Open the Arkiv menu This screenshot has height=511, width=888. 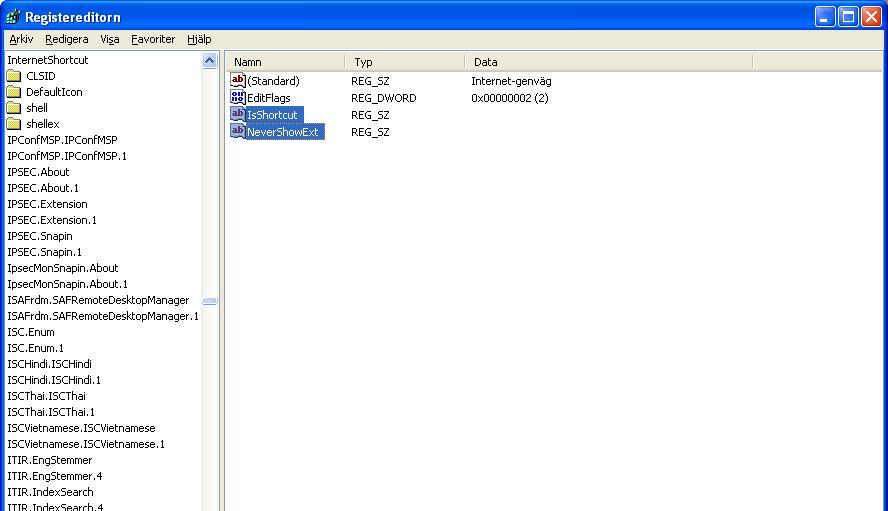coord(22,39)
